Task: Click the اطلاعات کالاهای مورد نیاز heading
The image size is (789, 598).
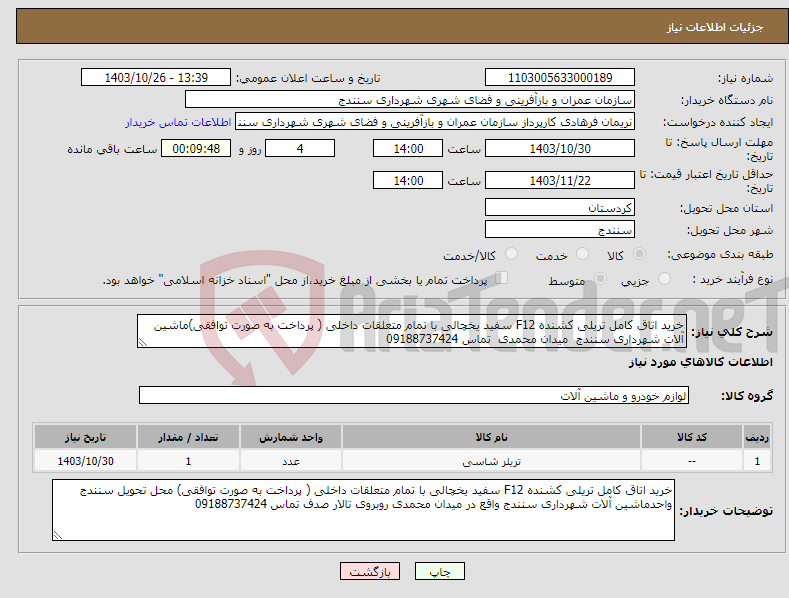Action: [x=700, y=362]
